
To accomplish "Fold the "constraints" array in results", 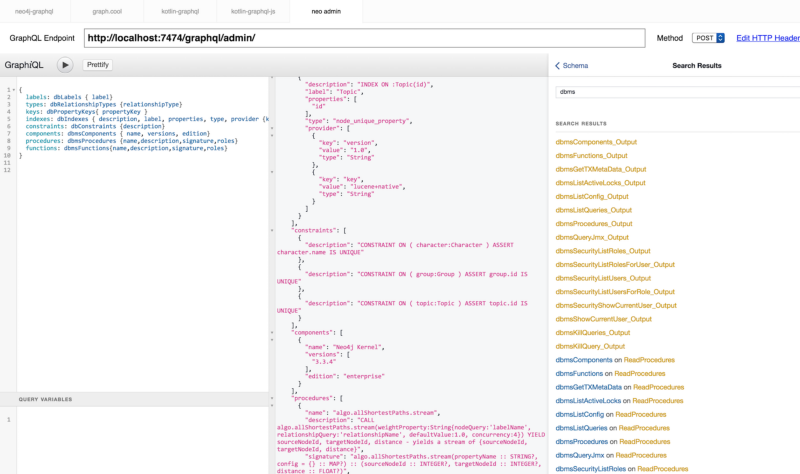I will tap(273, 229).
